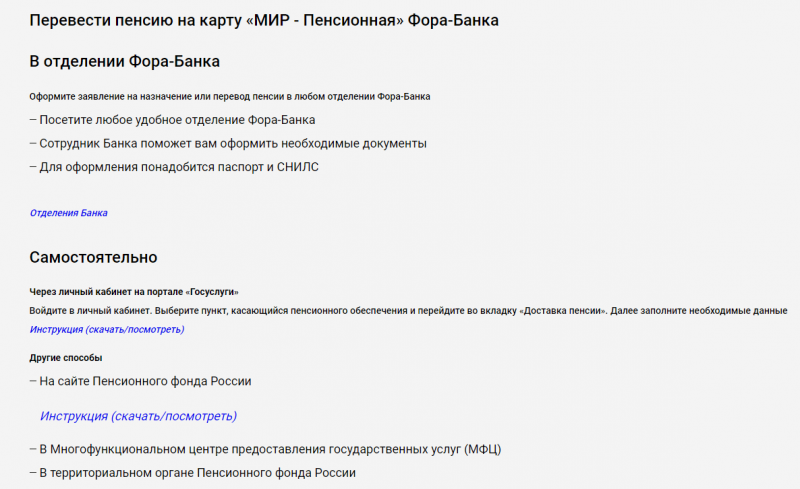
Task: Open the Отделения Банка link
Action: pyautogui.click(x=68, y=213)
